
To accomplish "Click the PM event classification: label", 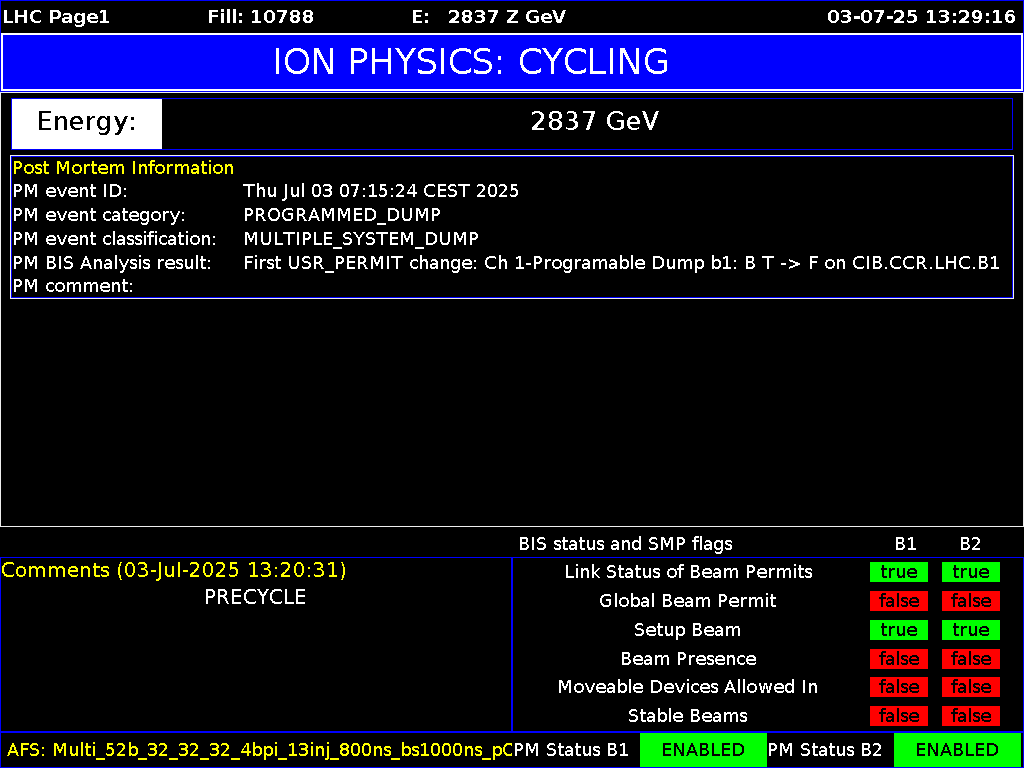I will tap(114, 238).
